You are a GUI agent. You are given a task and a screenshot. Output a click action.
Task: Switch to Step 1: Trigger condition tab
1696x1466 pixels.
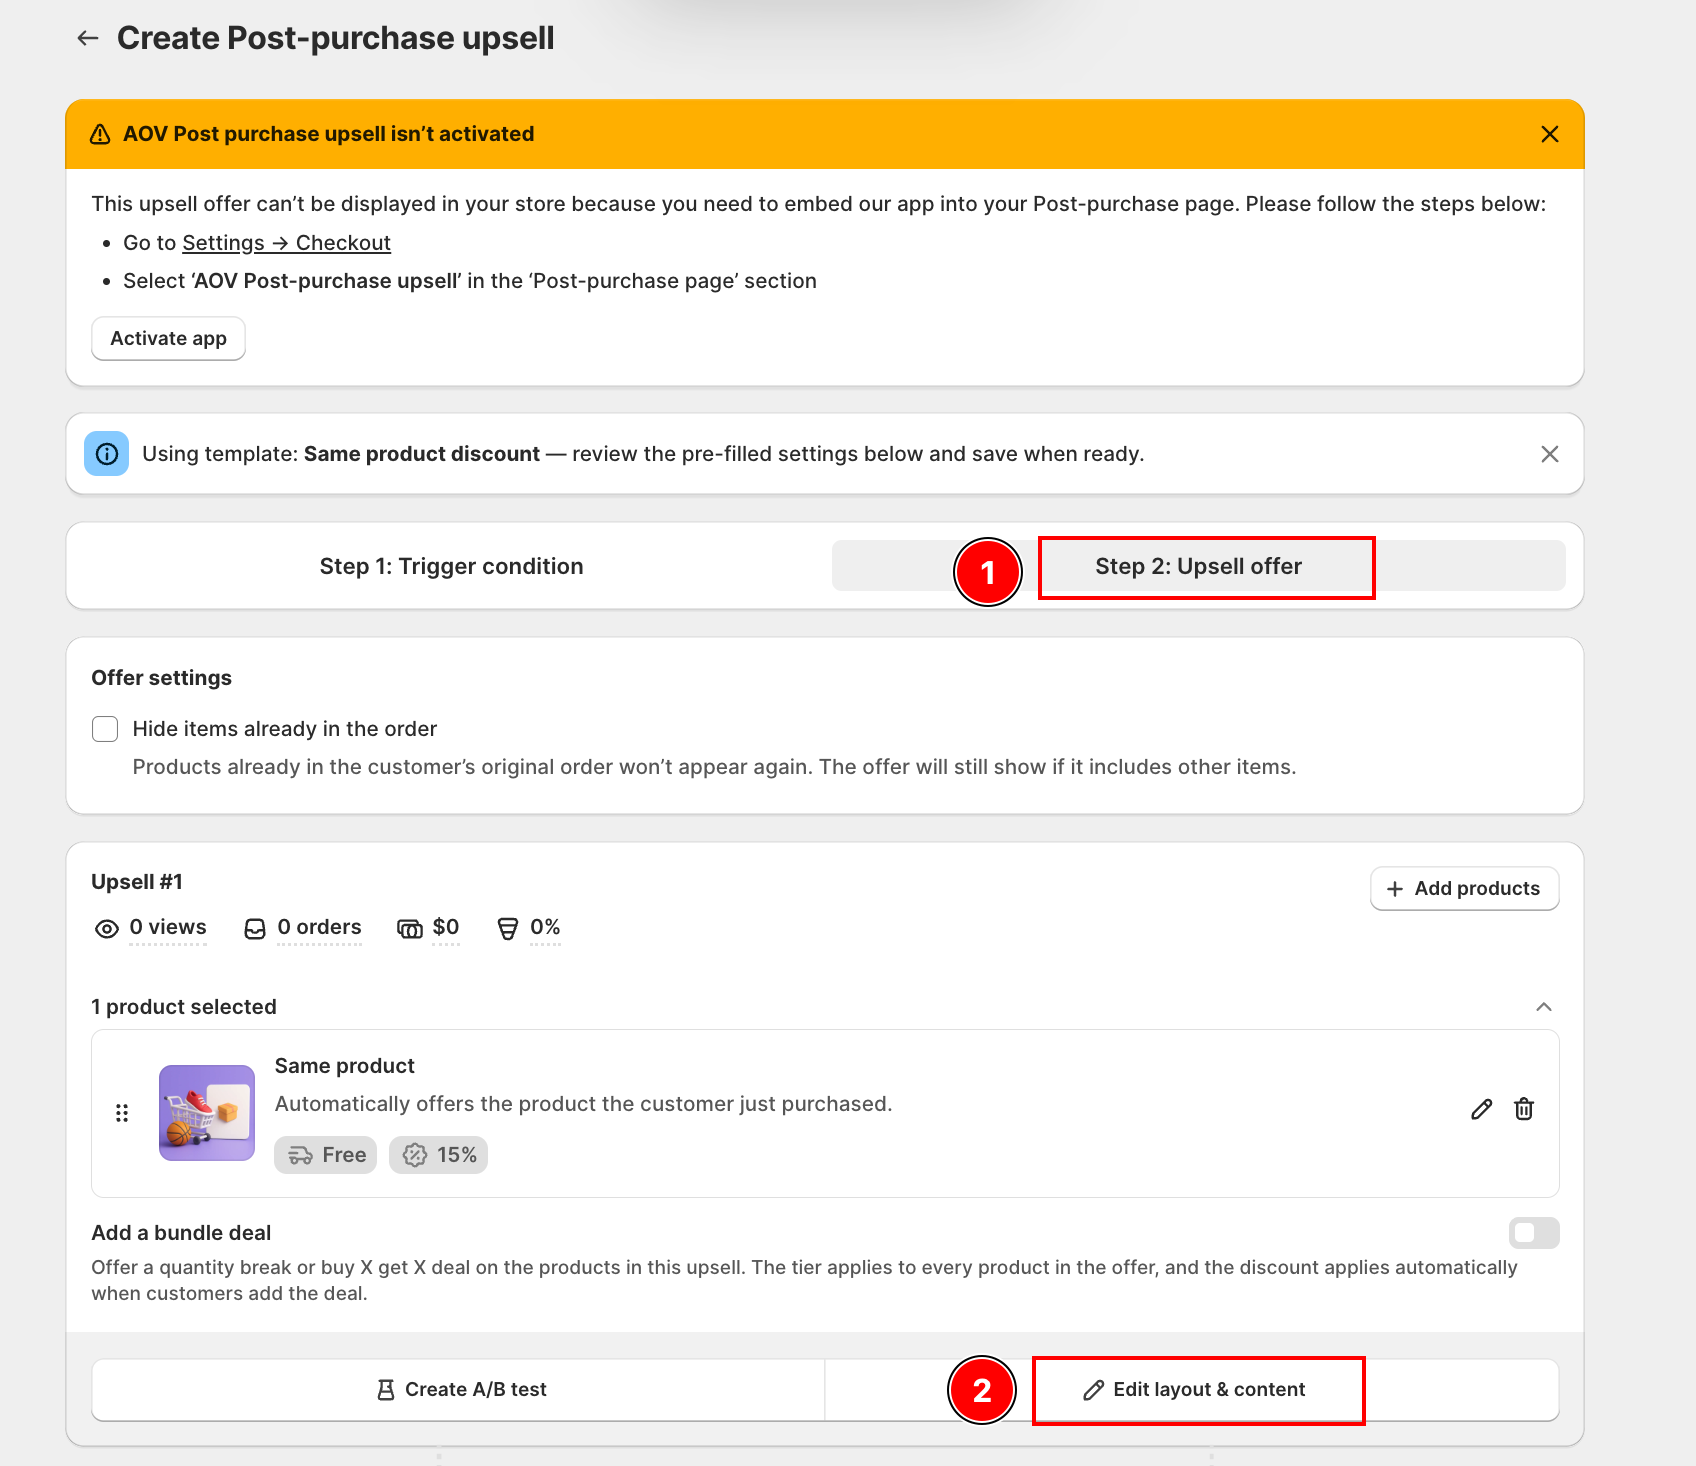pos(451,566)
